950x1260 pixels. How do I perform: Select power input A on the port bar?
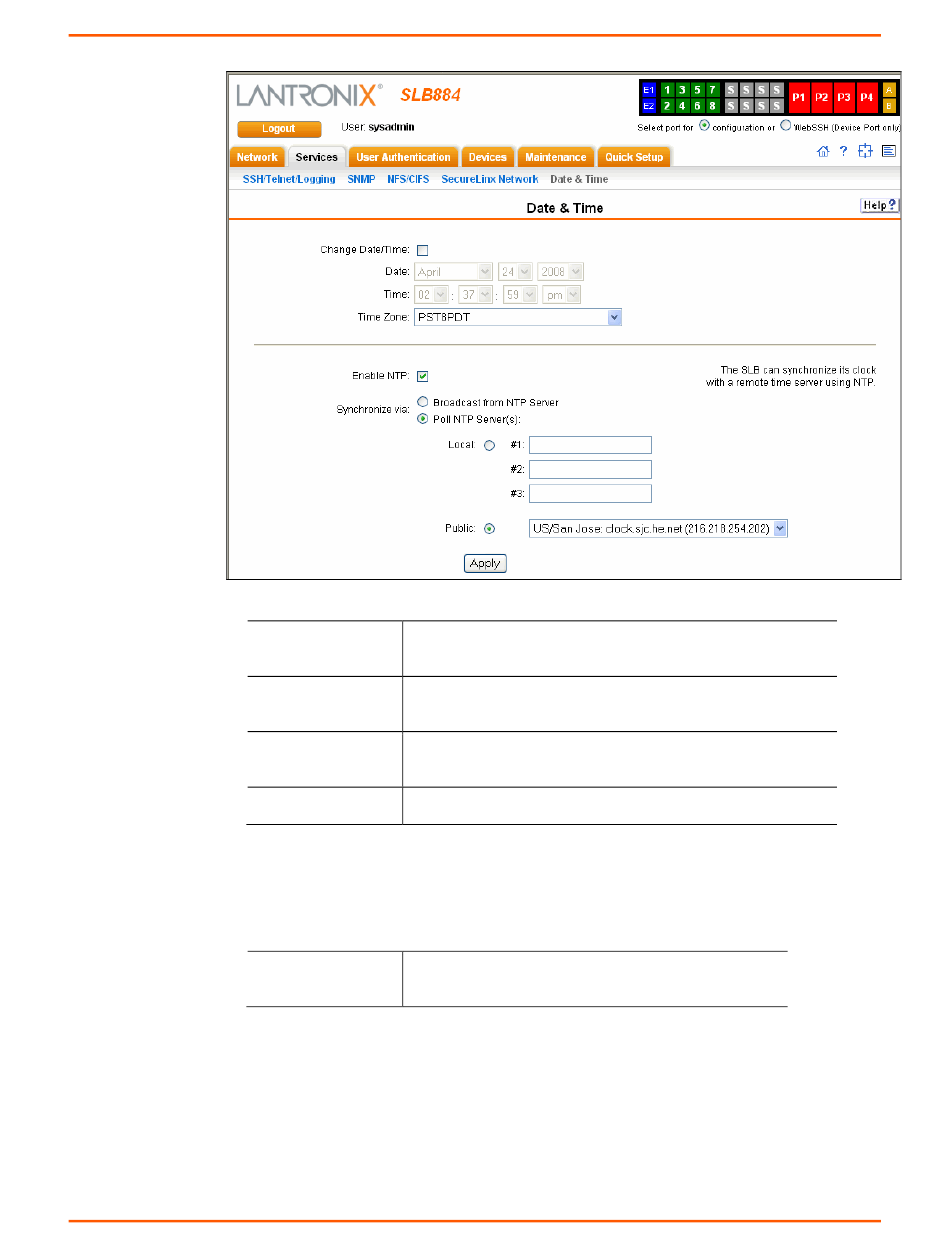(889, 90)
